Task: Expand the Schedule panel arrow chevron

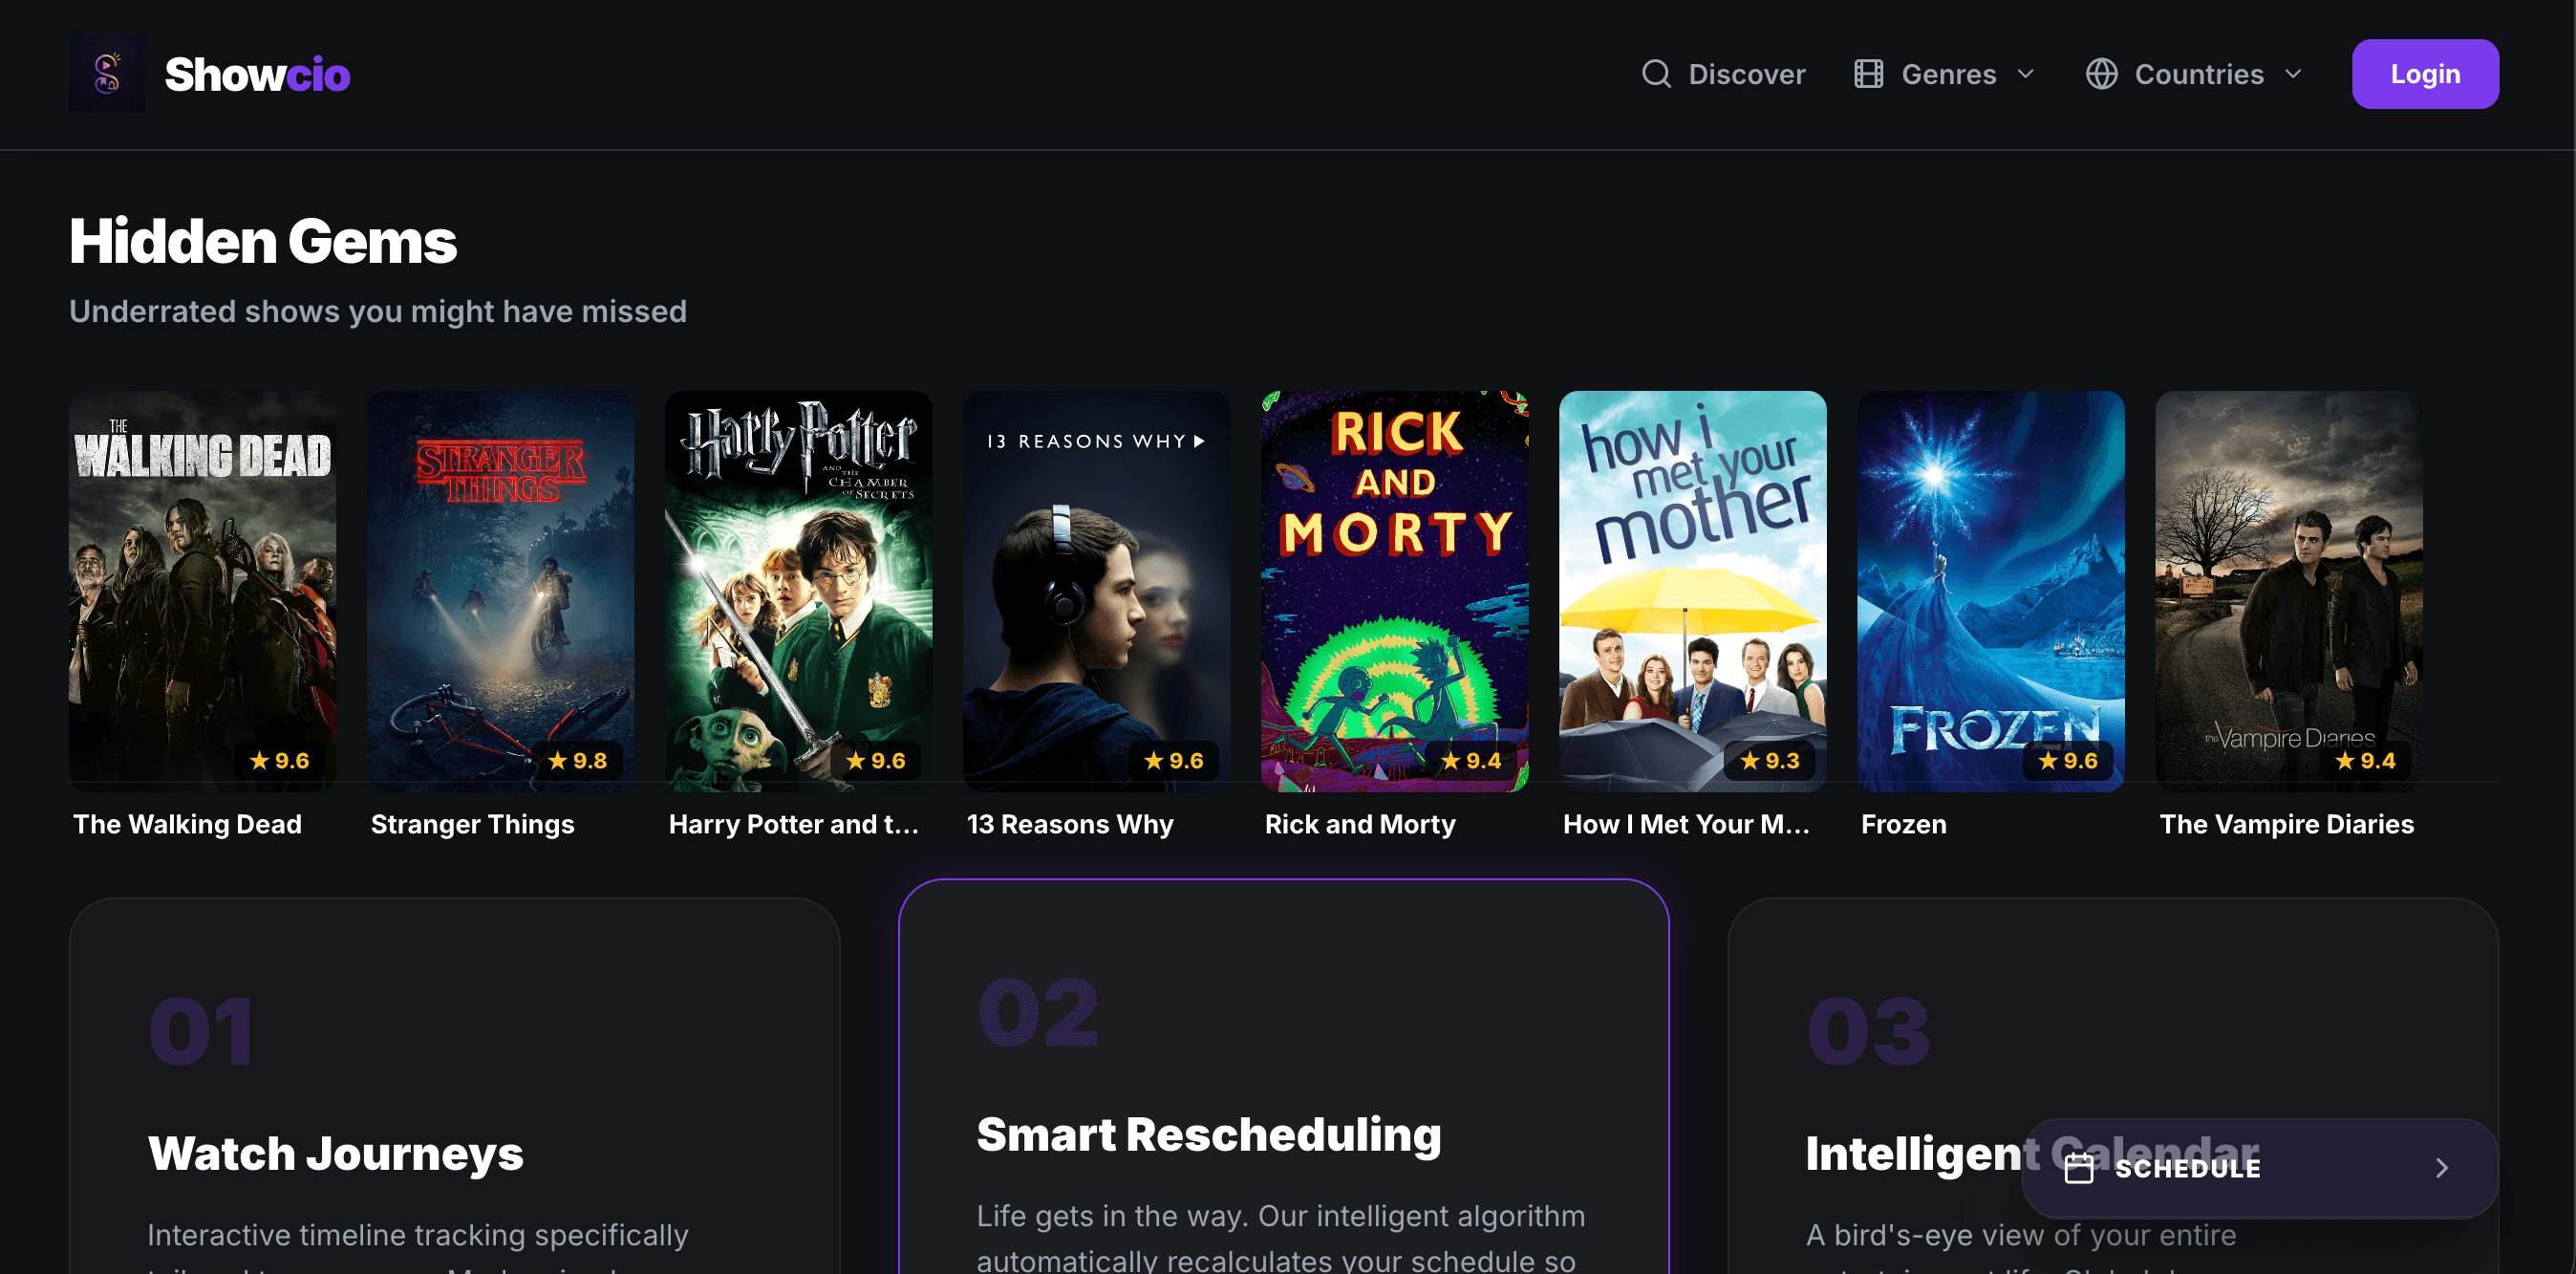Action: (2442, 1168)
